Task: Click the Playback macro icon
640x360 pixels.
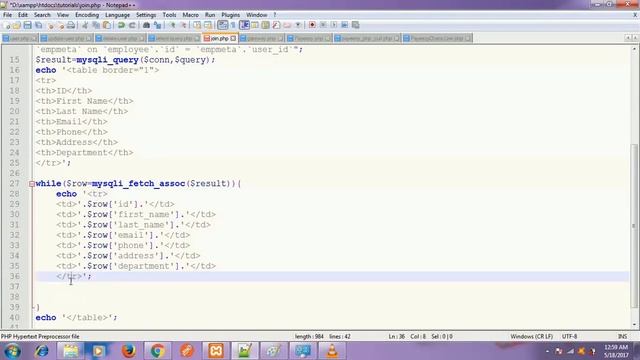Action: [334, 25]
